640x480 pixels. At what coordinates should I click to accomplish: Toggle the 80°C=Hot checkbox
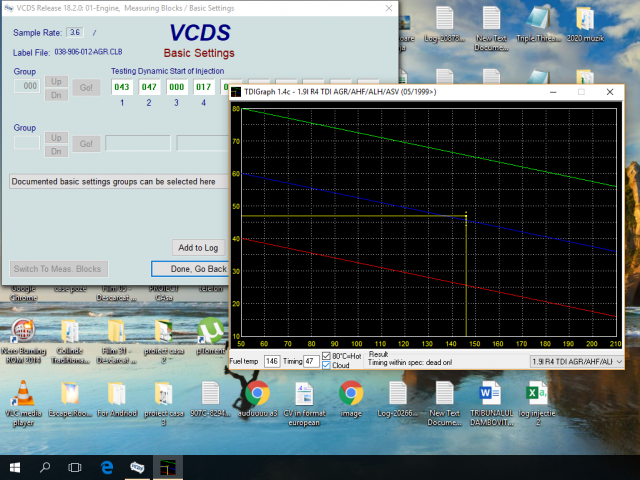327,356
